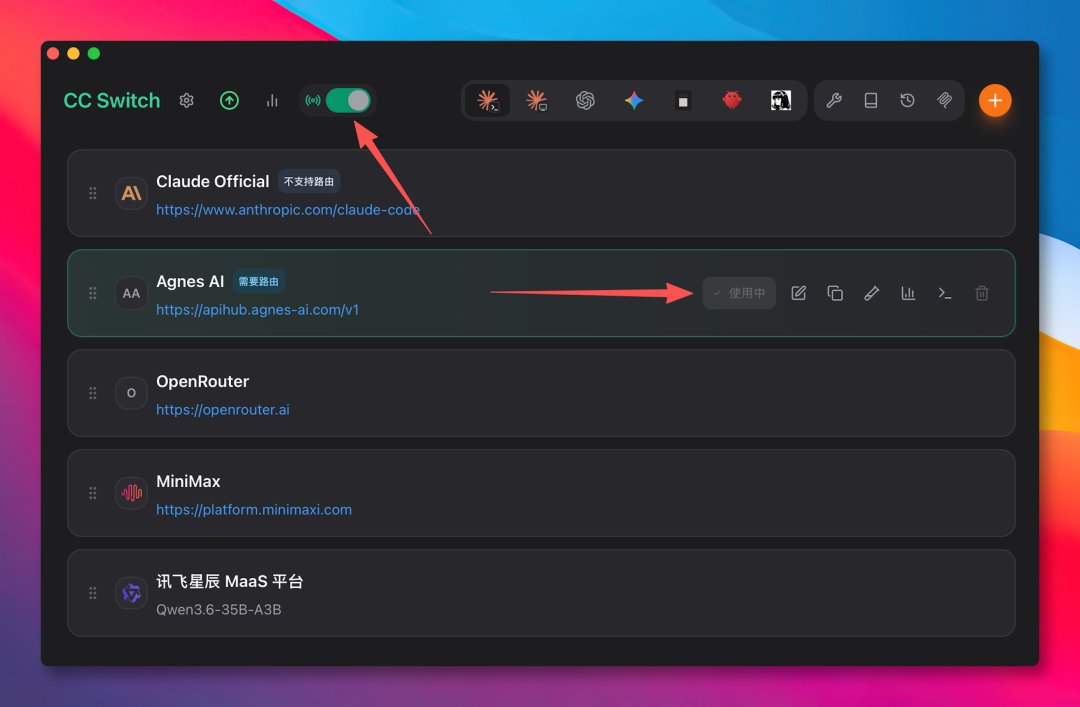Screen dimensions: 1080x707
Task: Click the MiniMax waveform logo
Action: pyautogui.click(x=131, y=493)
